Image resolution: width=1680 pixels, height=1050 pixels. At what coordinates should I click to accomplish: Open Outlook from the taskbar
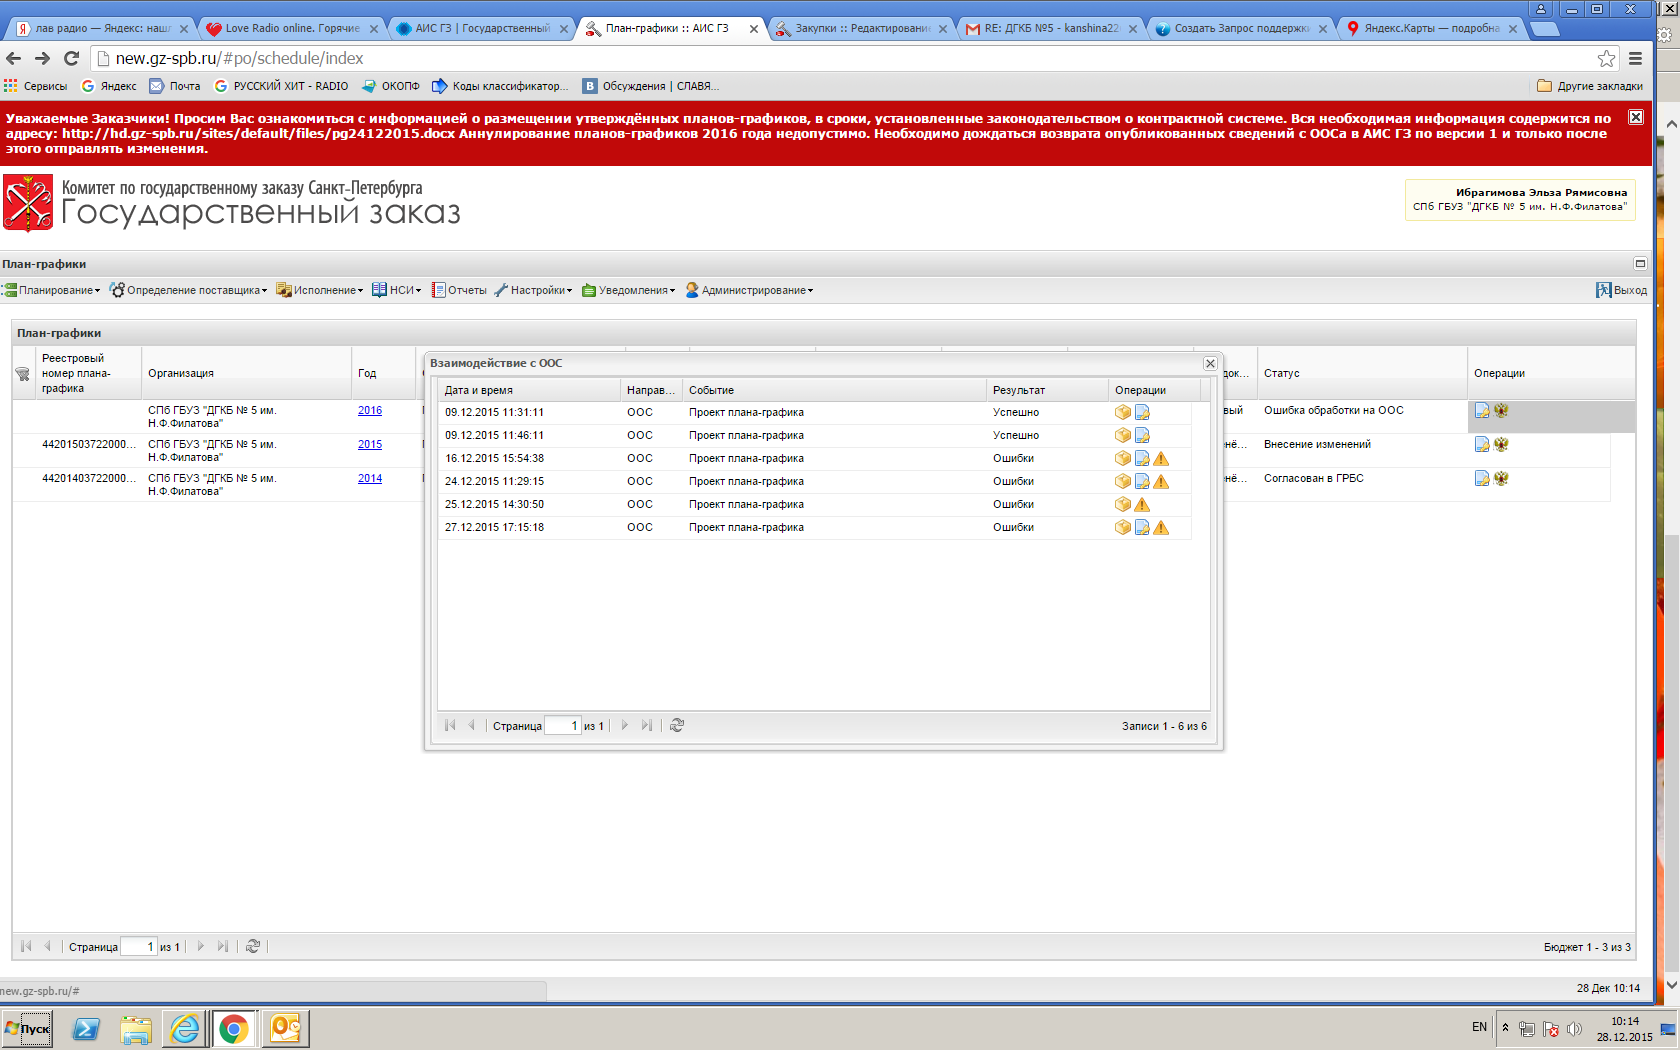[285, 1028]
